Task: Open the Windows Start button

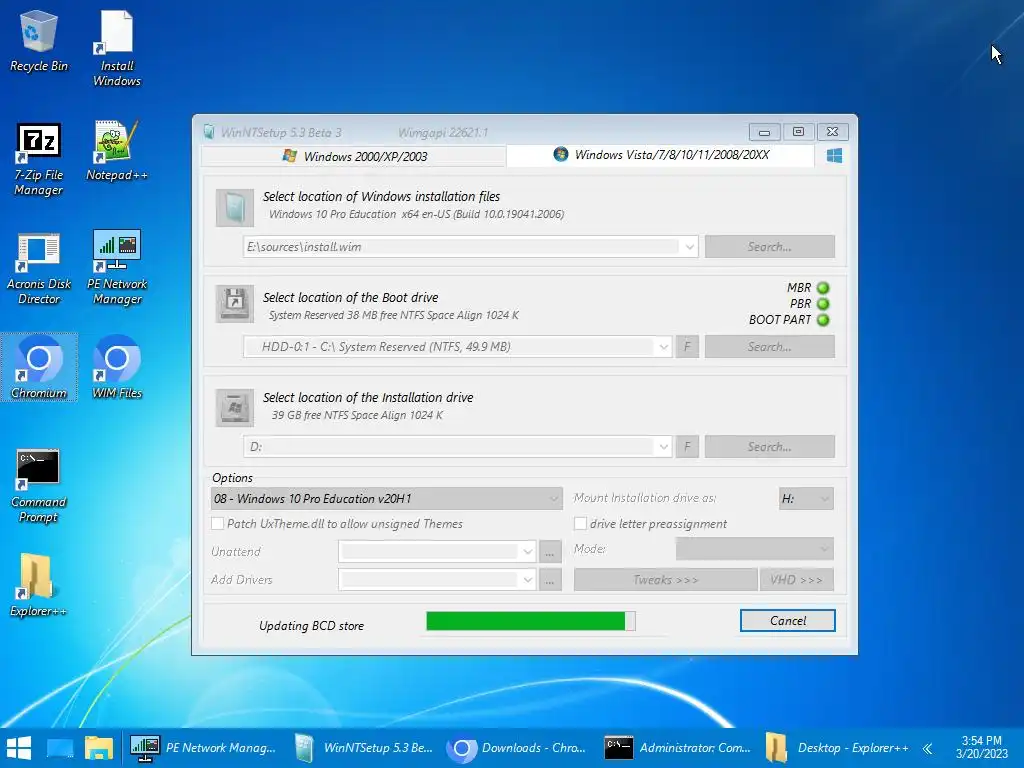Action: [x=19, y=748]
